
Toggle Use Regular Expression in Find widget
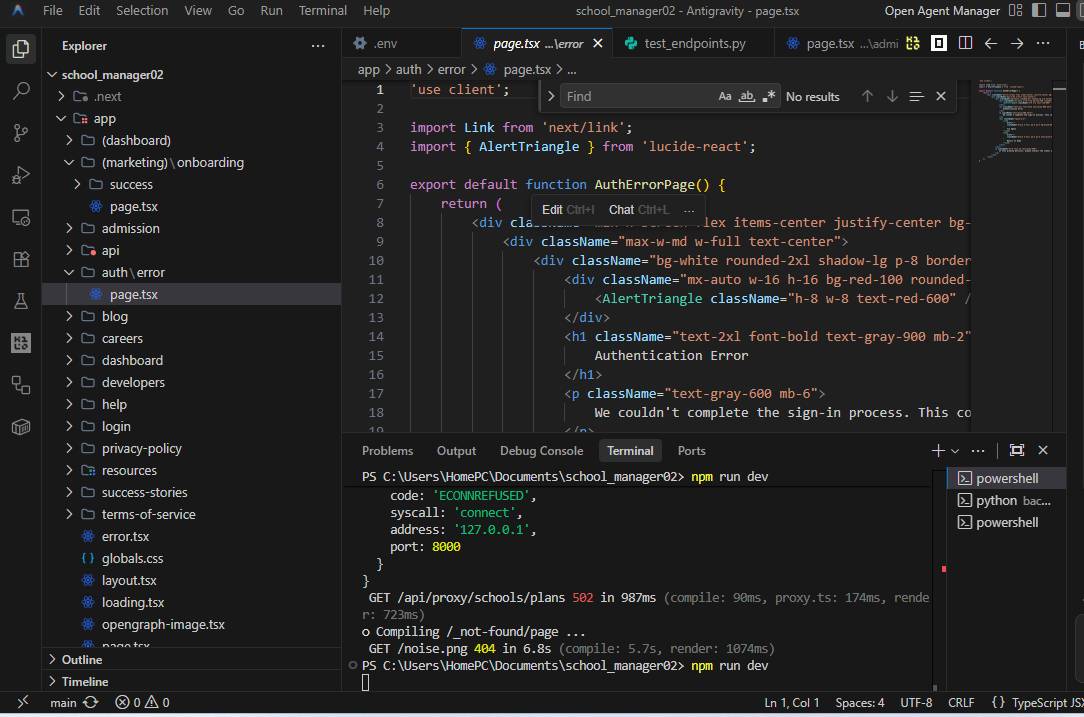click(768, 96)
